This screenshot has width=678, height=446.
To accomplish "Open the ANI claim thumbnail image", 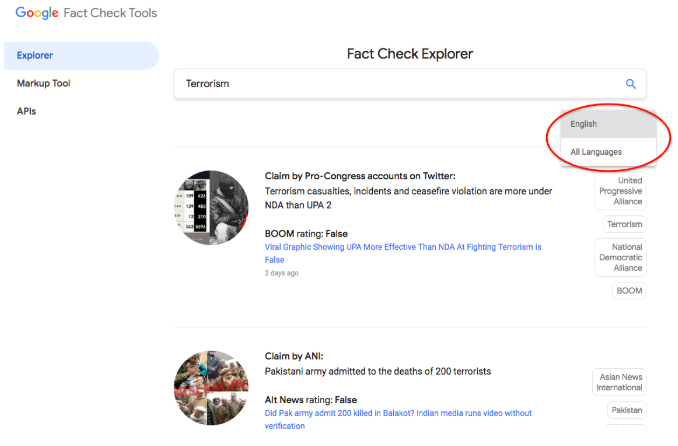I will click(x=211, y=388).
